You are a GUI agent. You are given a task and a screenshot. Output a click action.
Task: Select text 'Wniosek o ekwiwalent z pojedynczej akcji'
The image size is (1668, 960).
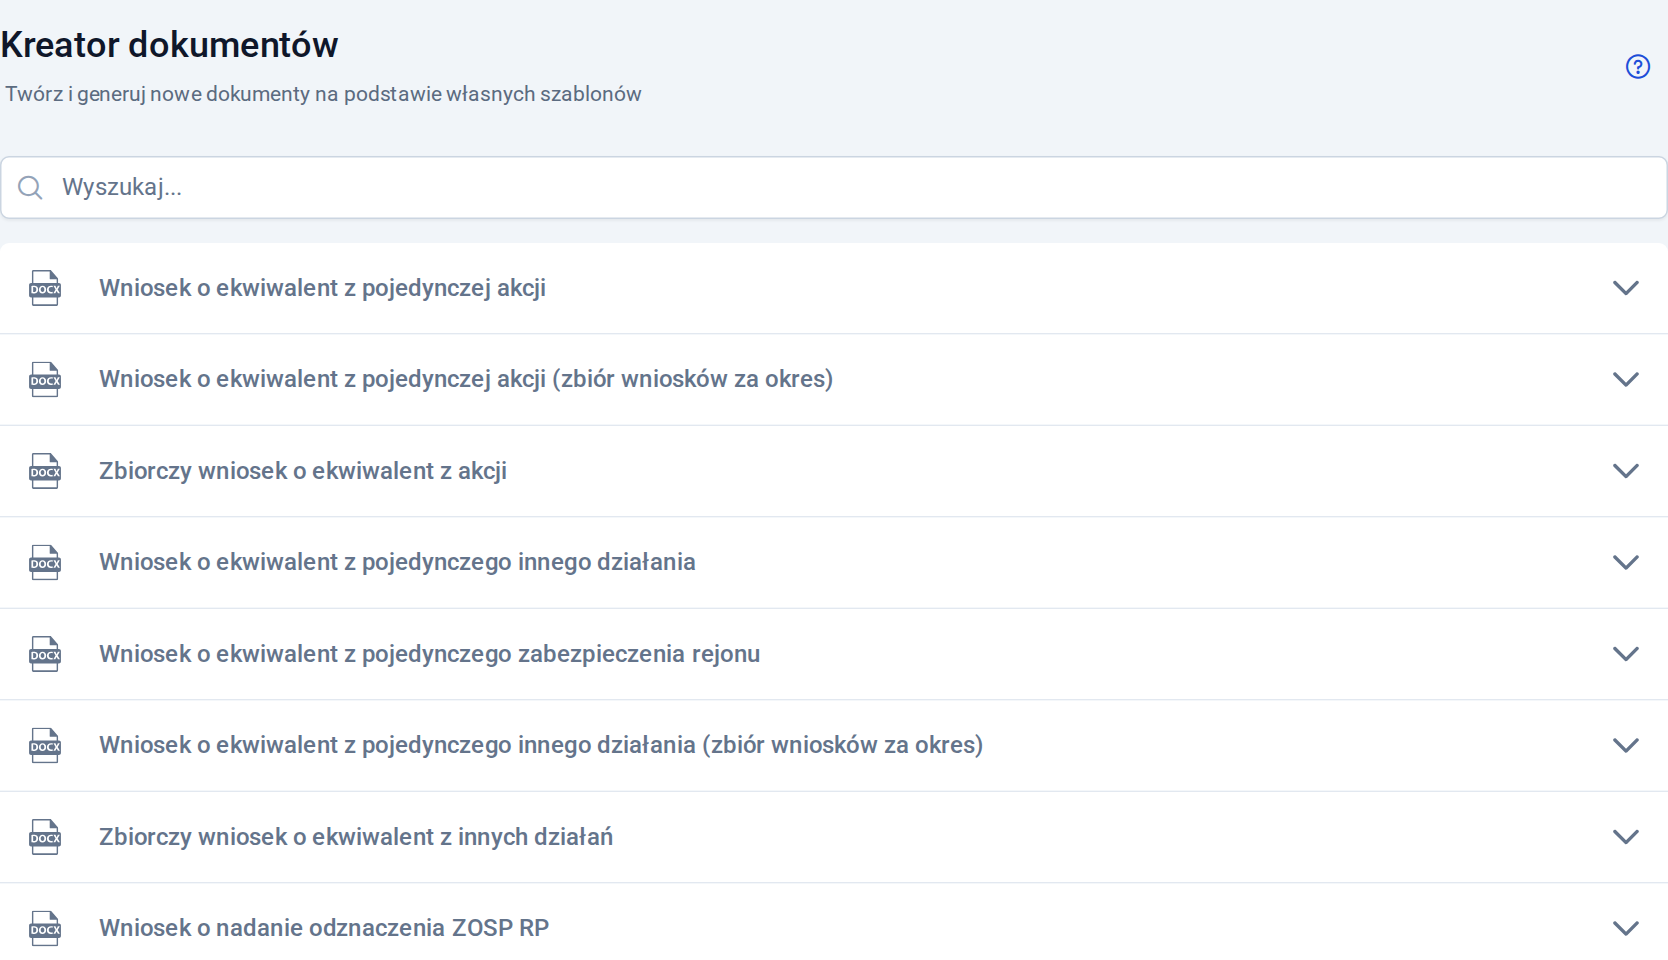coord(322,288)
